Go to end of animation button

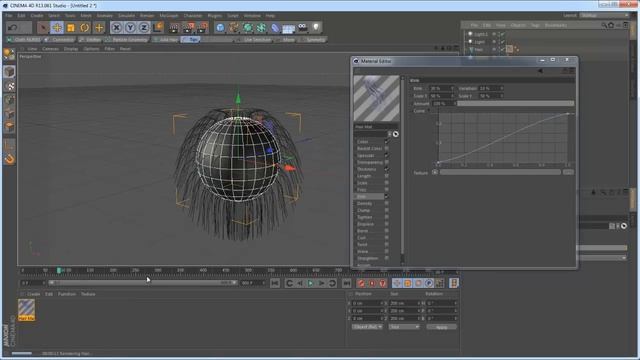click(x=347, y=283)
